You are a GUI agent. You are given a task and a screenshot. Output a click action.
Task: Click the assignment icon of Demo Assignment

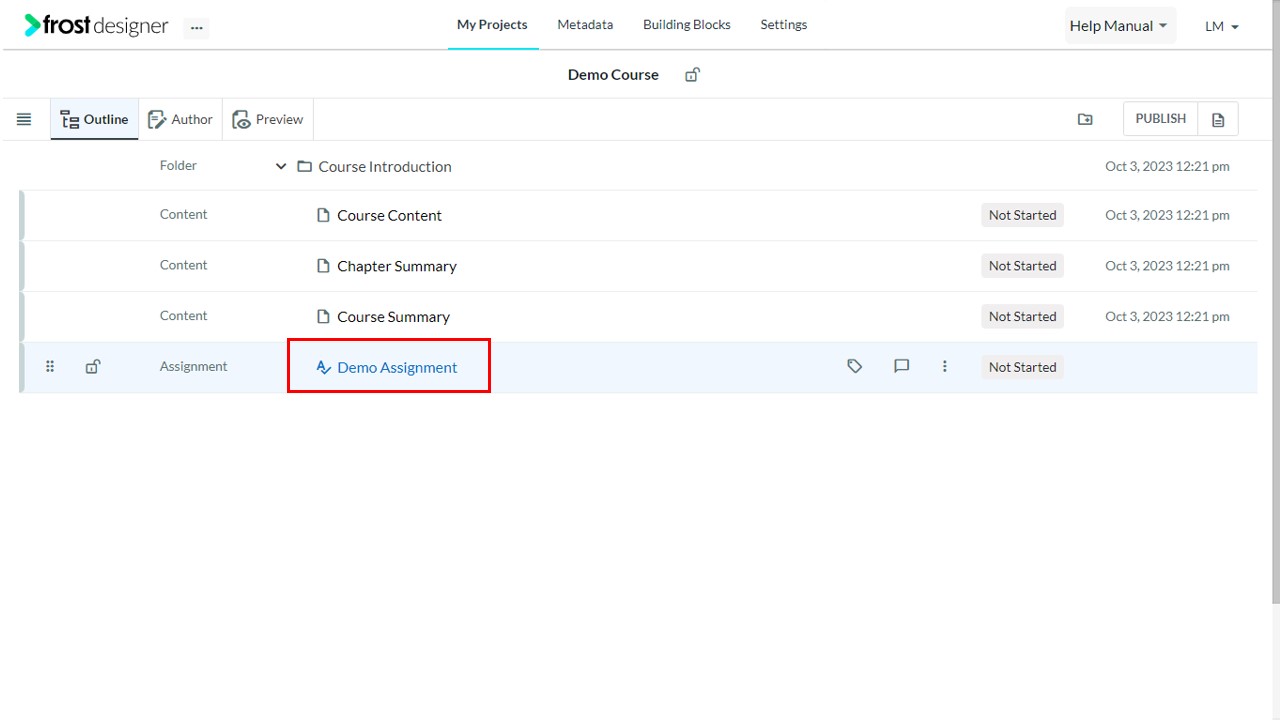click(323, 367)
